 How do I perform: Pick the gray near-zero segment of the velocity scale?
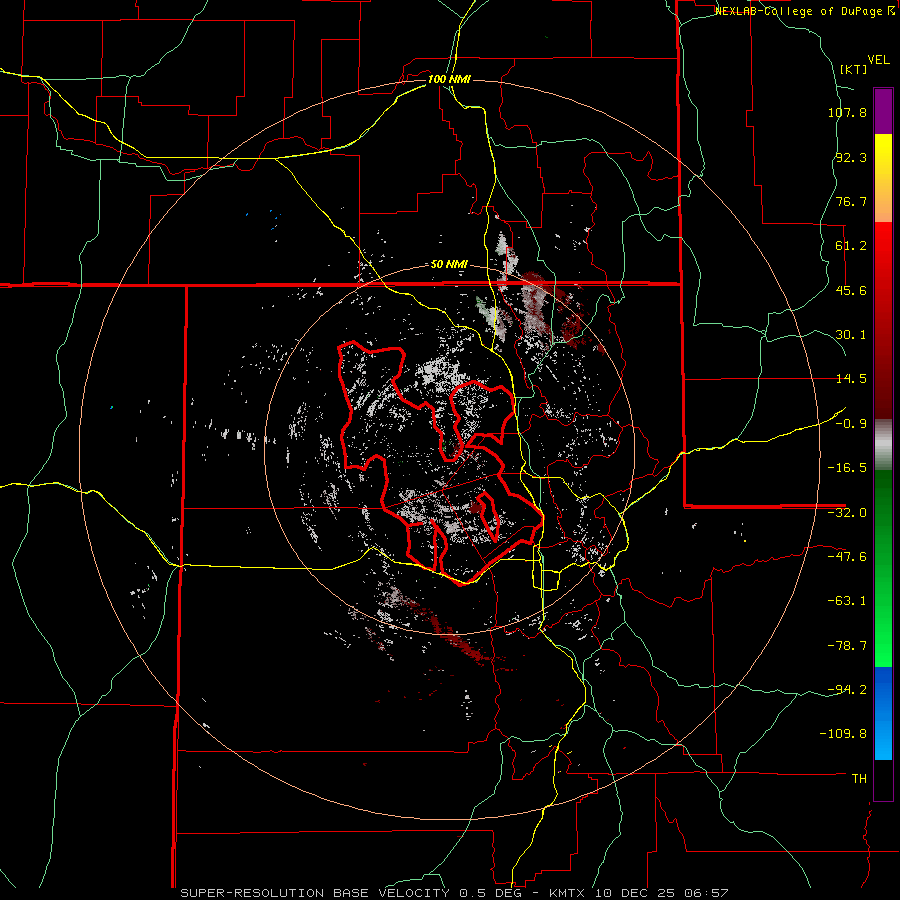883,445
